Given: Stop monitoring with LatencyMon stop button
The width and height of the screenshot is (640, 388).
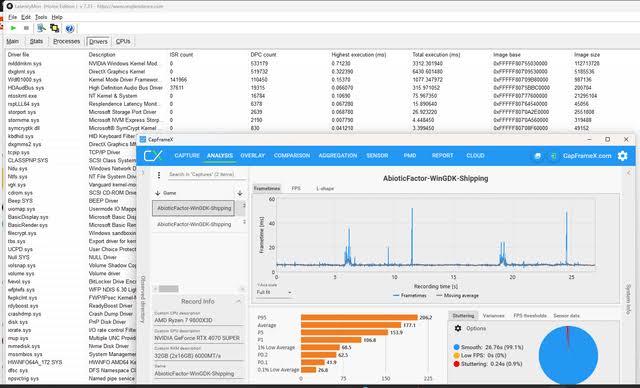Looking at the screenshot, I should click(x=26, y=28).
